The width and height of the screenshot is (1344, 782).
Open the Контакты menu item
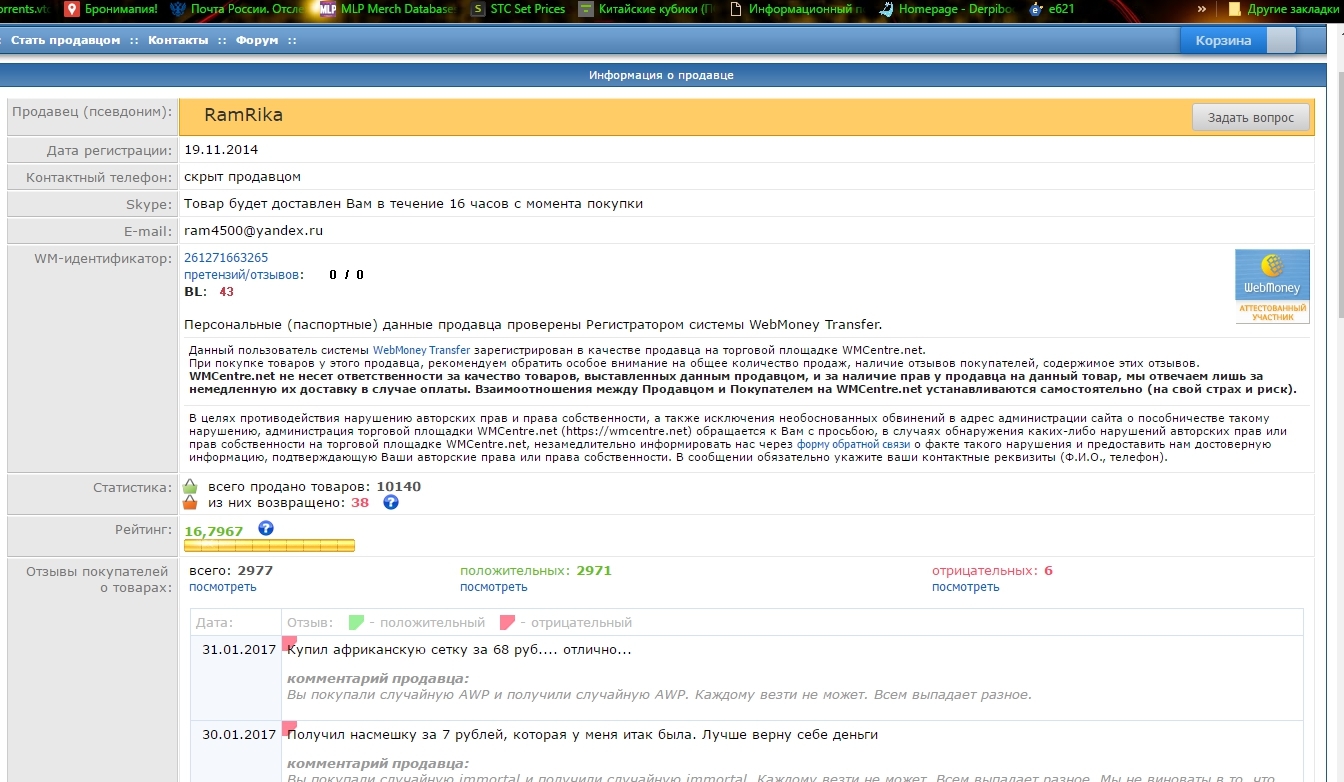(x=178, y=40)
